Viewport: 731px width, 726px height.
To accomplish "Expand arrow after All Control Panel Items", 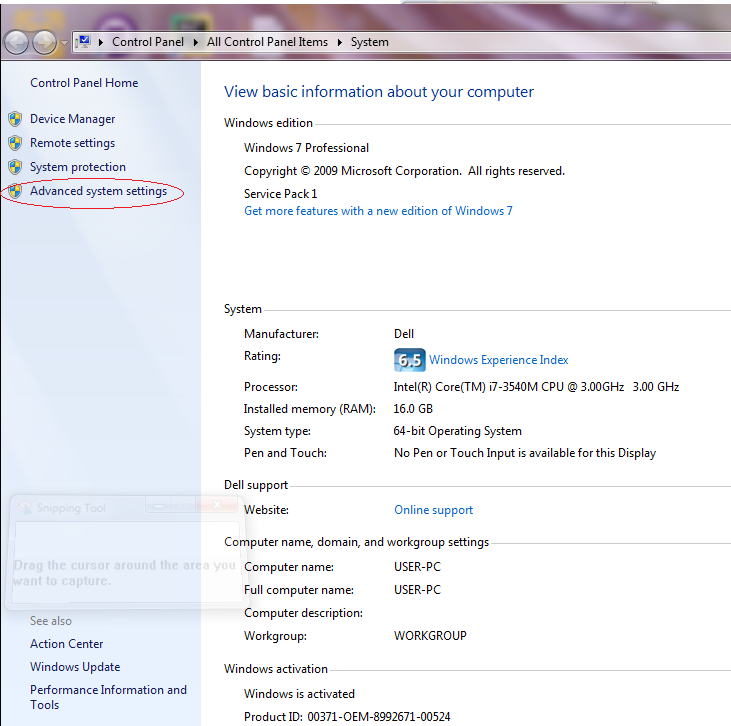I will pyautogui.click(x=340, y=42).
